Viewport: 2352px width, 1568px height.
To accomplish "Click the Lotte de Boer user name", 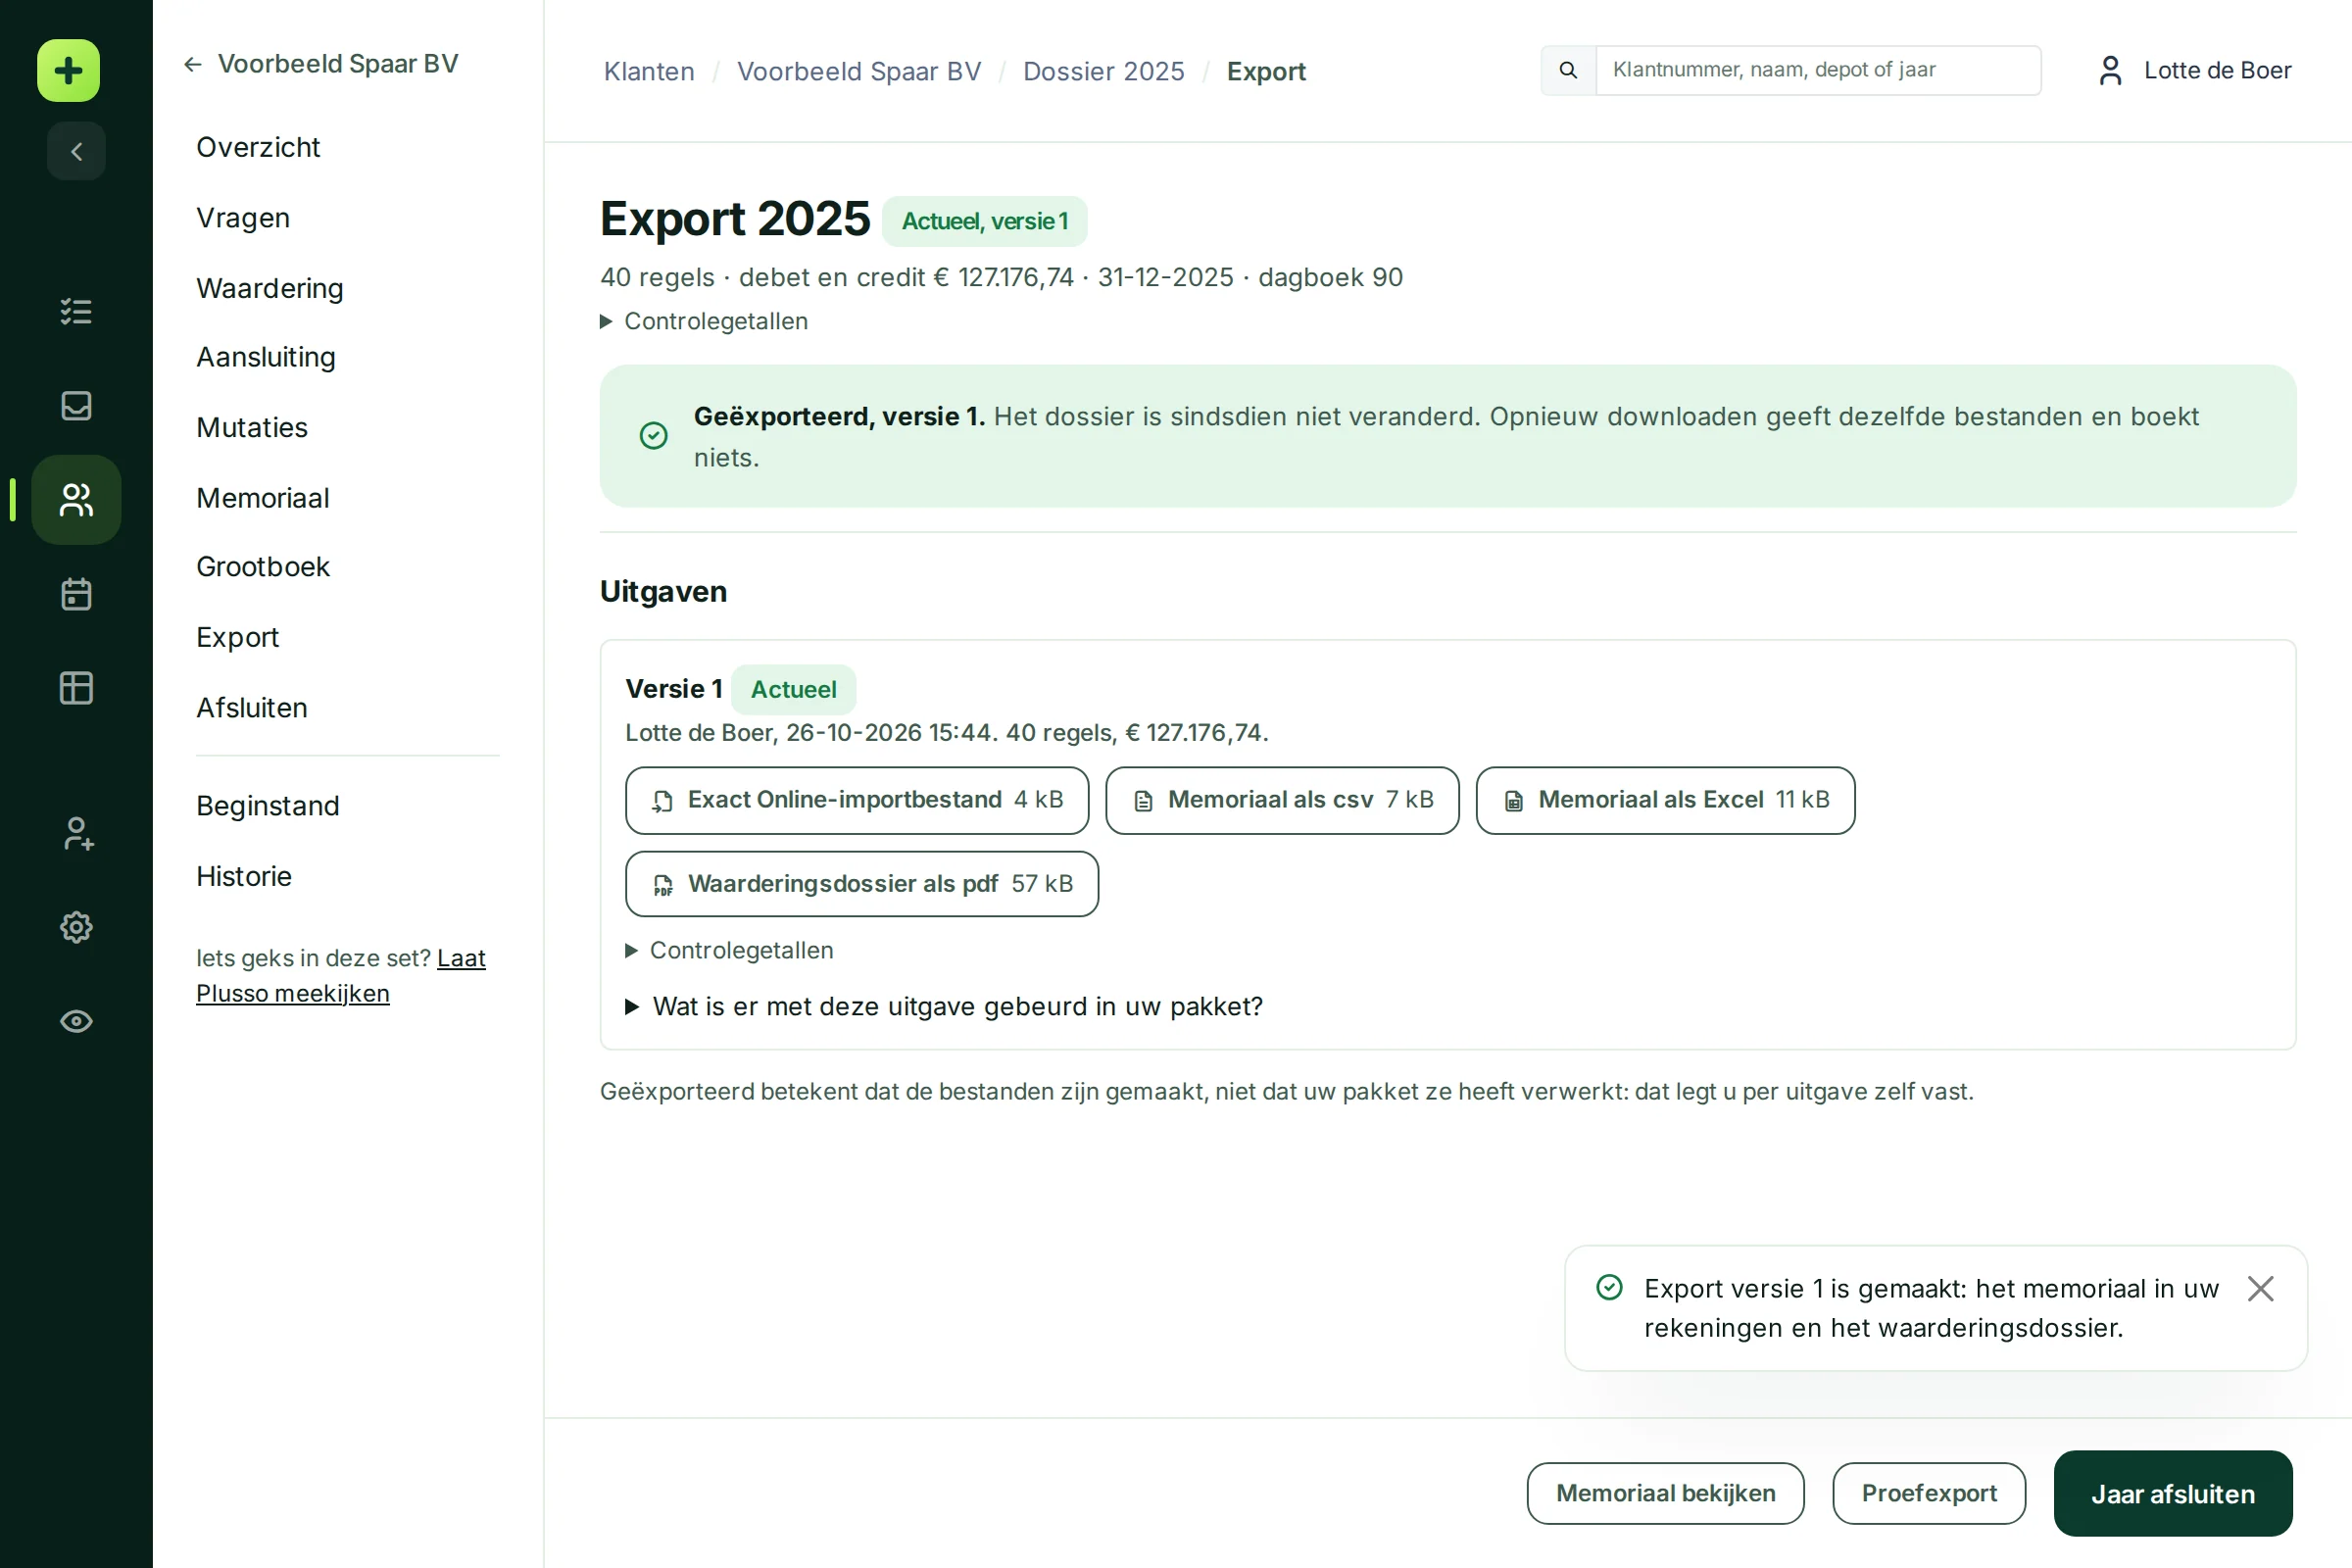I will (2217, 70).
